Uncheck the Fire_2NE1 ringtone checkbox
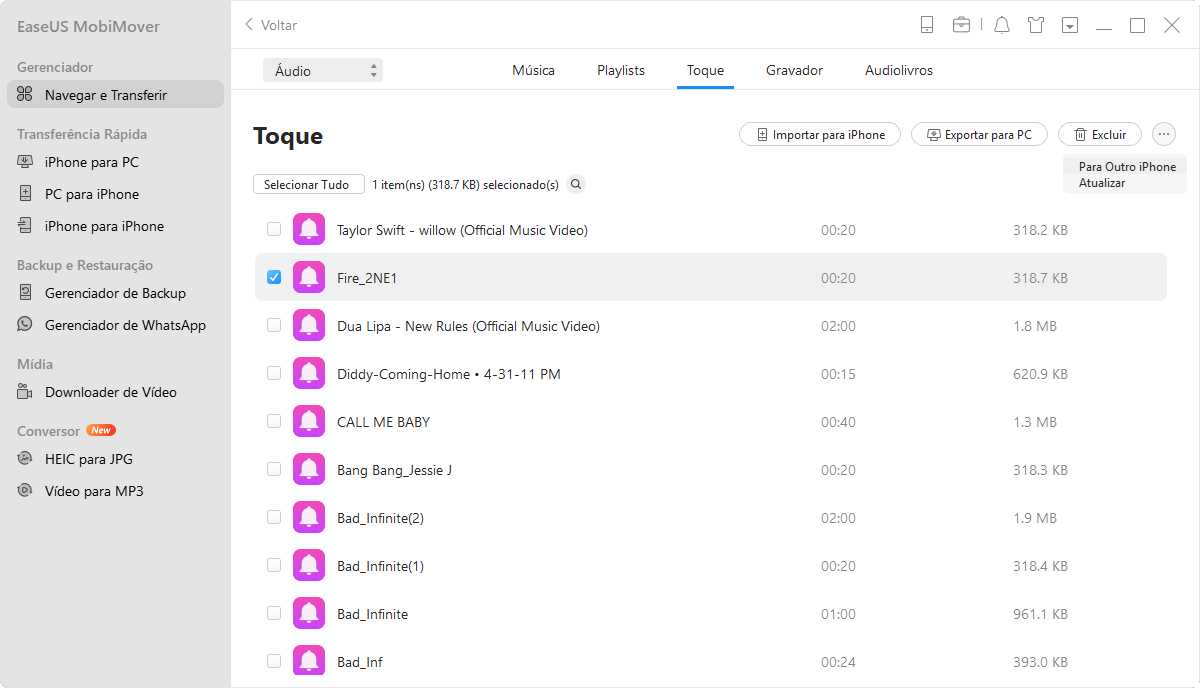 click(274, 277)
